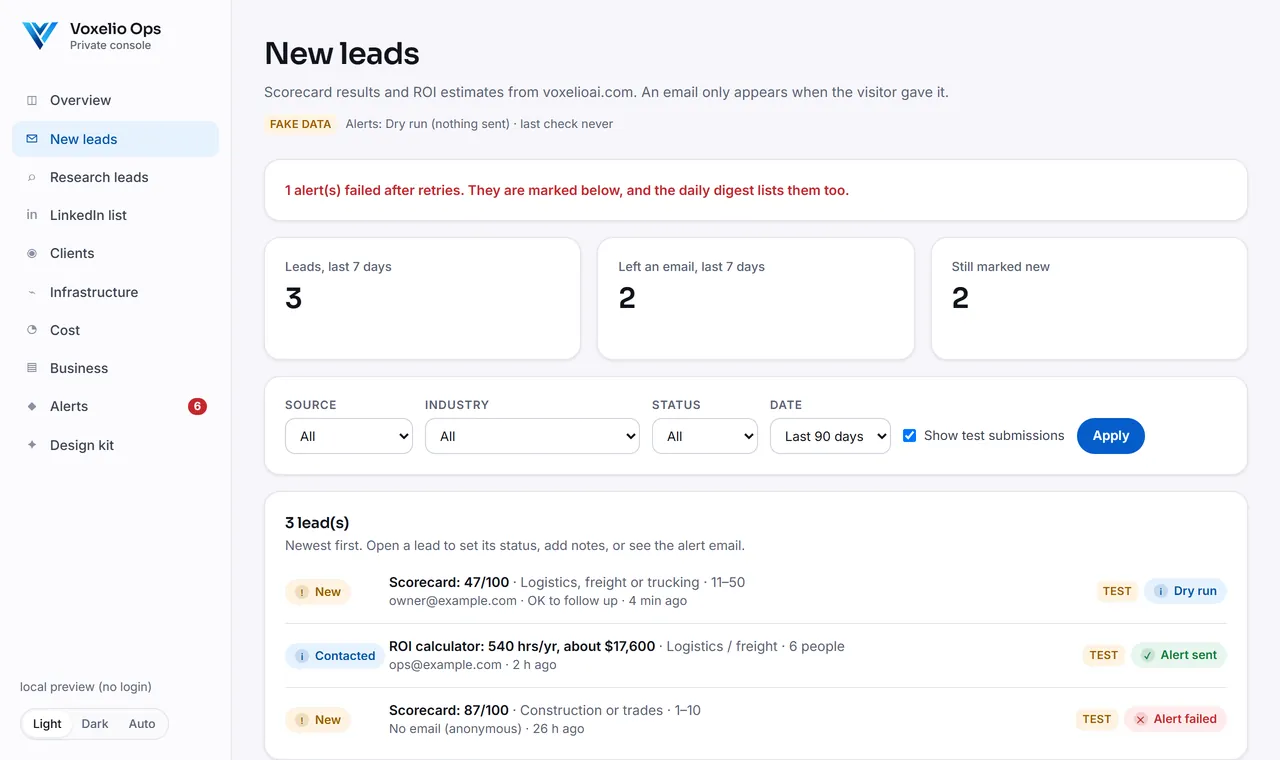Open the Date range dropdown
Image resolution: width=1280 pixels, height=760 pixels.
pos(830,436)
